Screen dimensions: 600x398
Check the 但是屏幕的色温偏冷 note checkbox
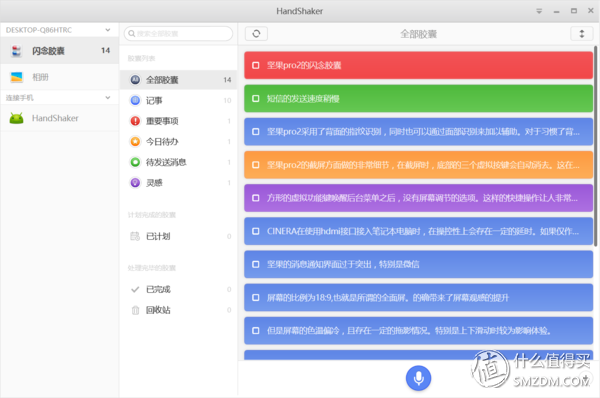tap(256, 331)
